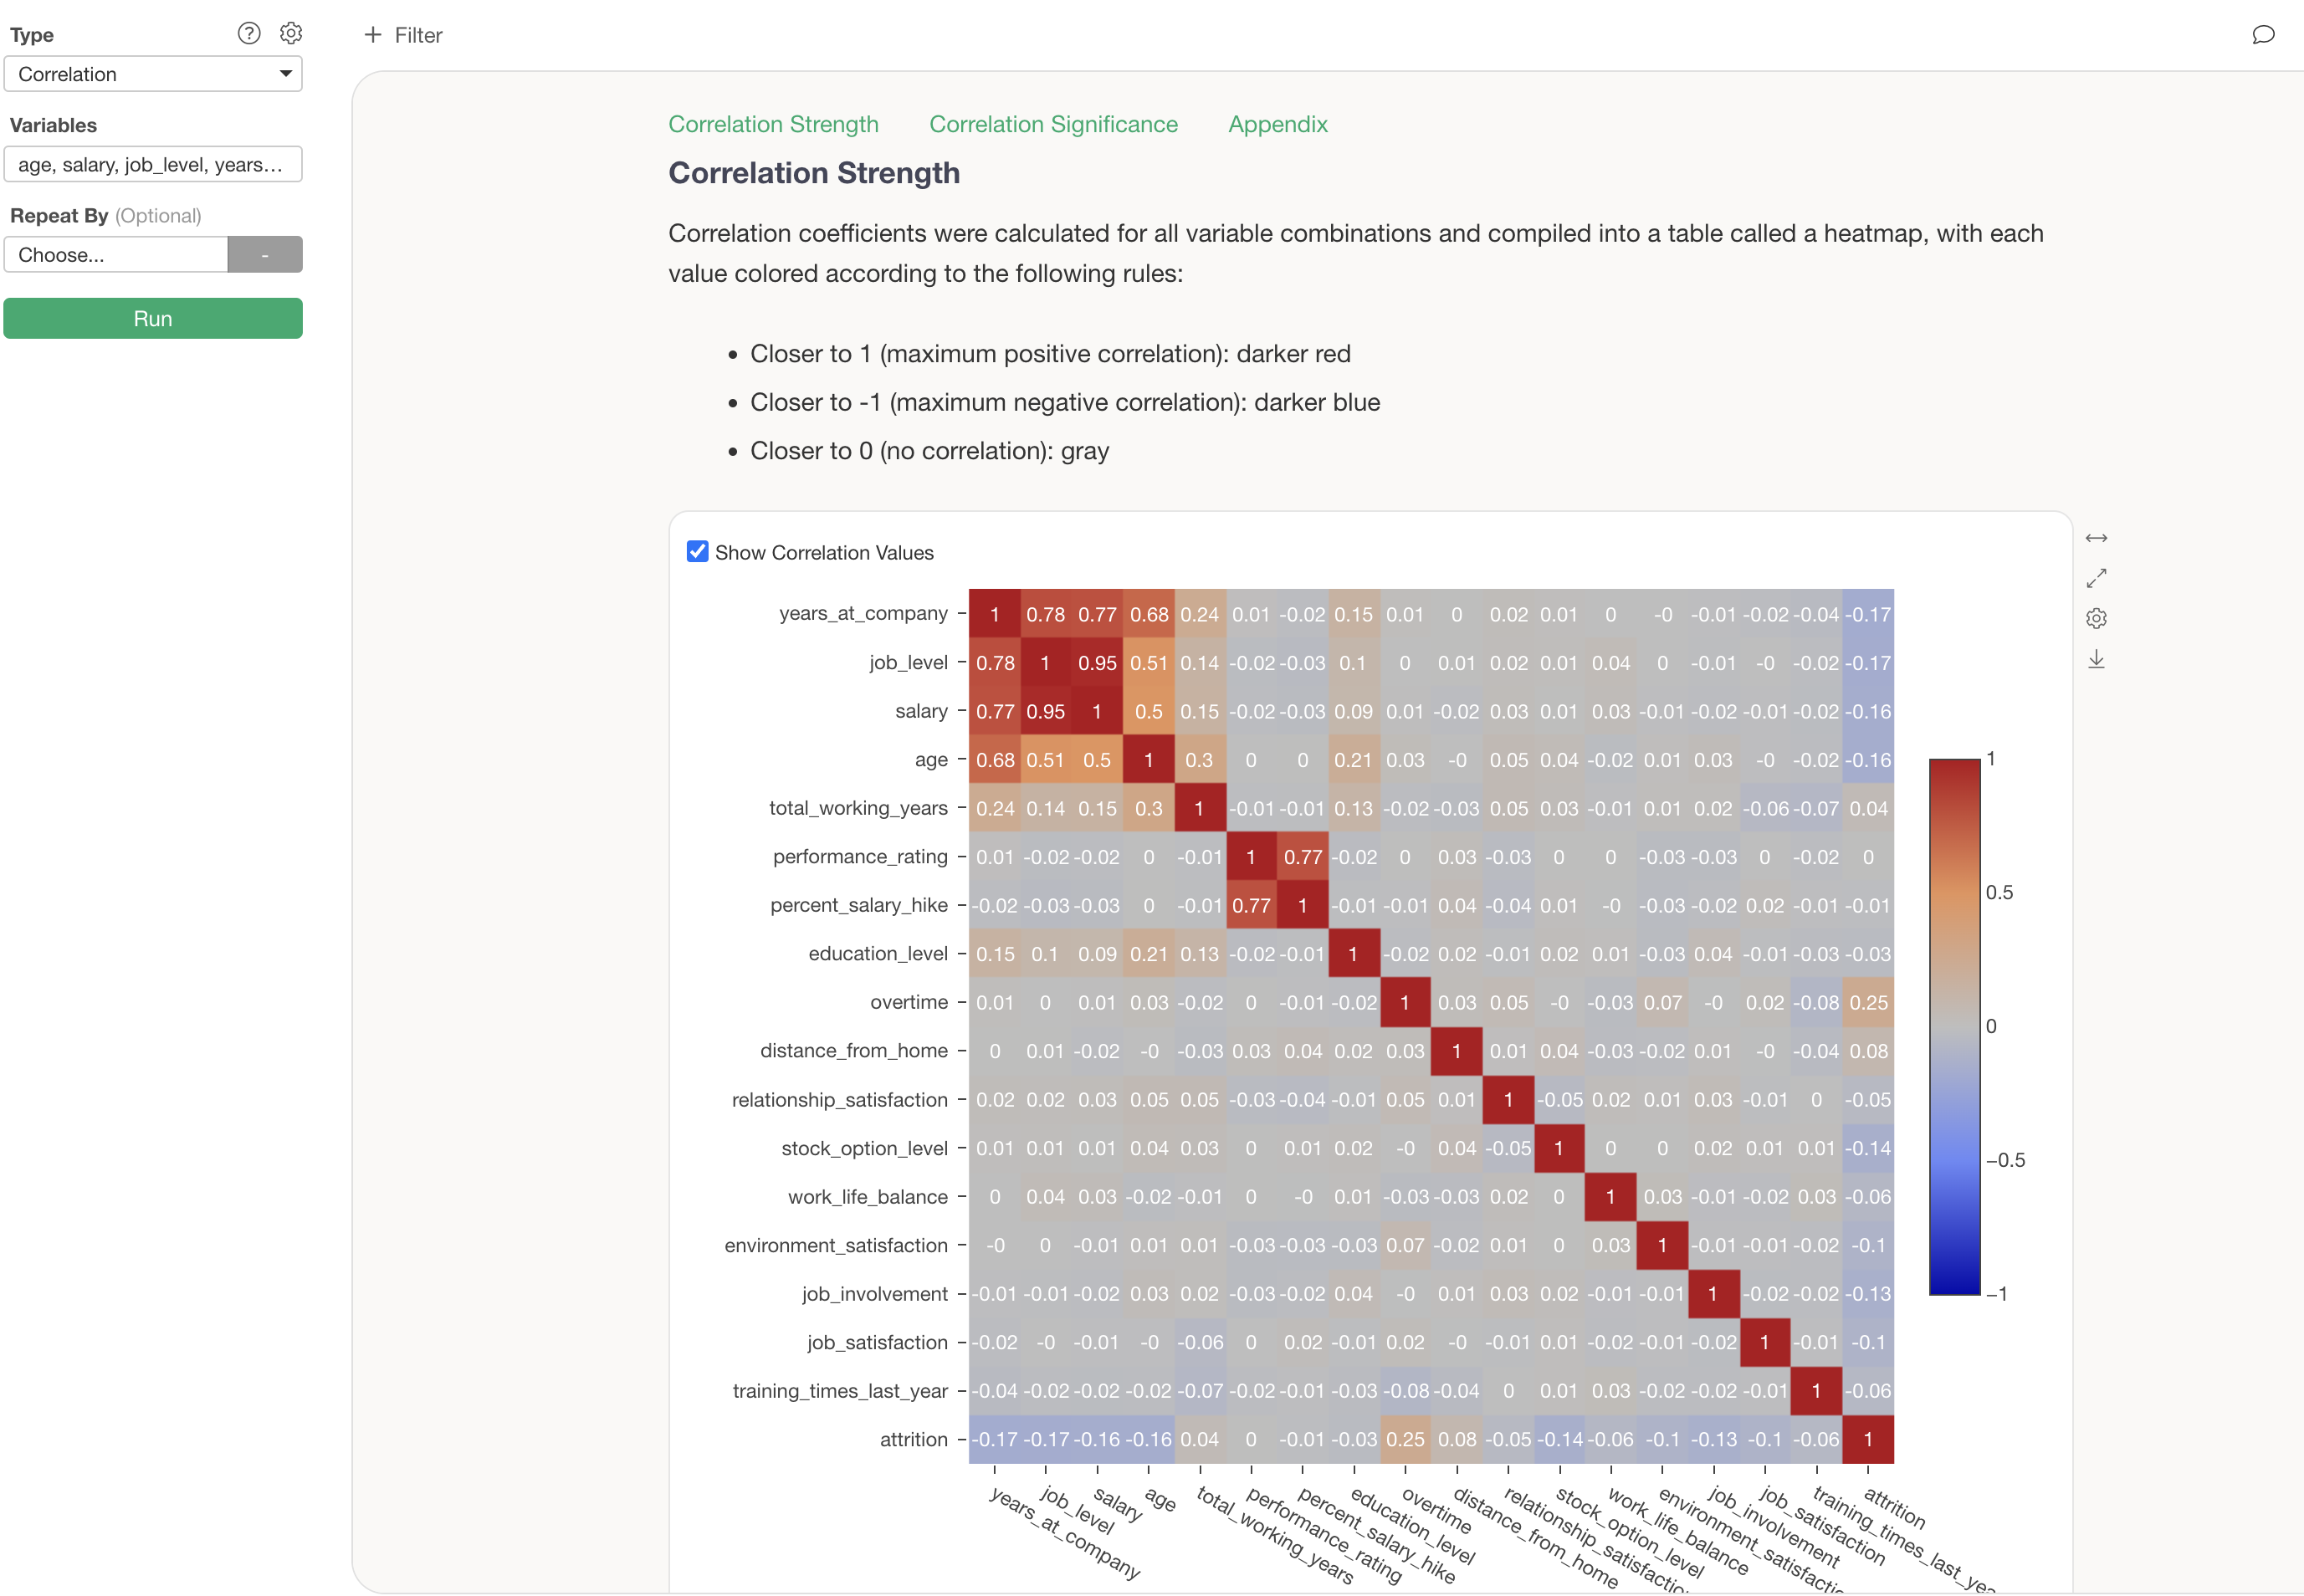
Task: Open the Repeat By Choose dropdown
Action: coord(116,255)
